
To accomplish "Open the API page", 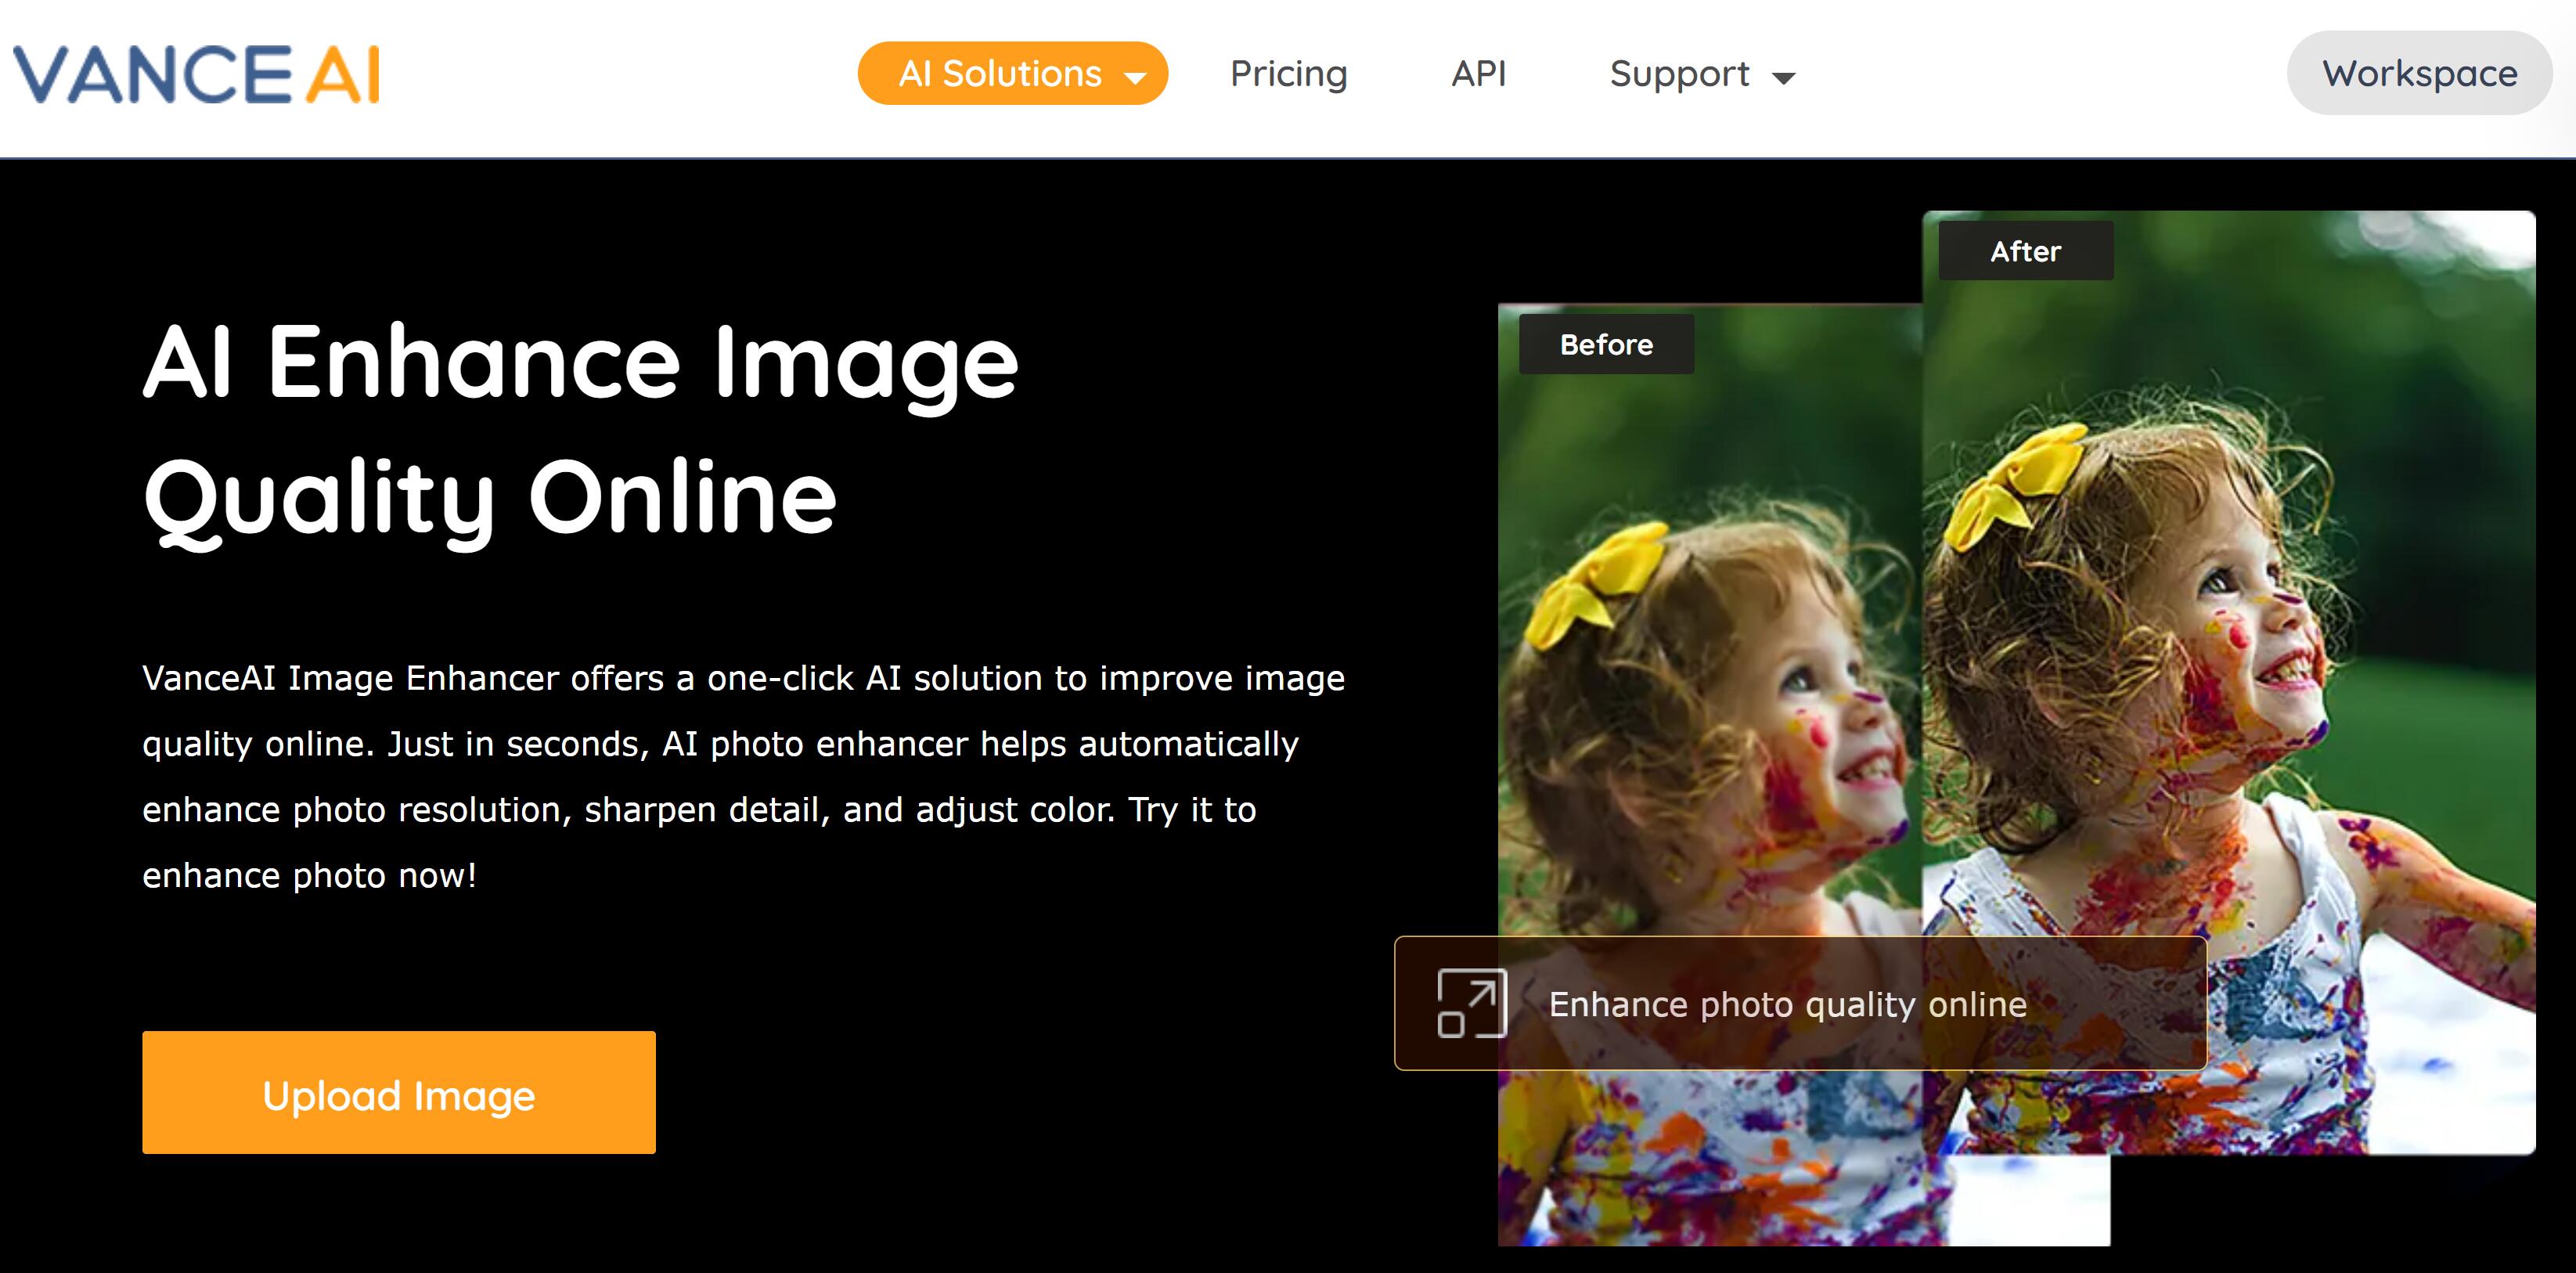I will [x=1478, y=73].
